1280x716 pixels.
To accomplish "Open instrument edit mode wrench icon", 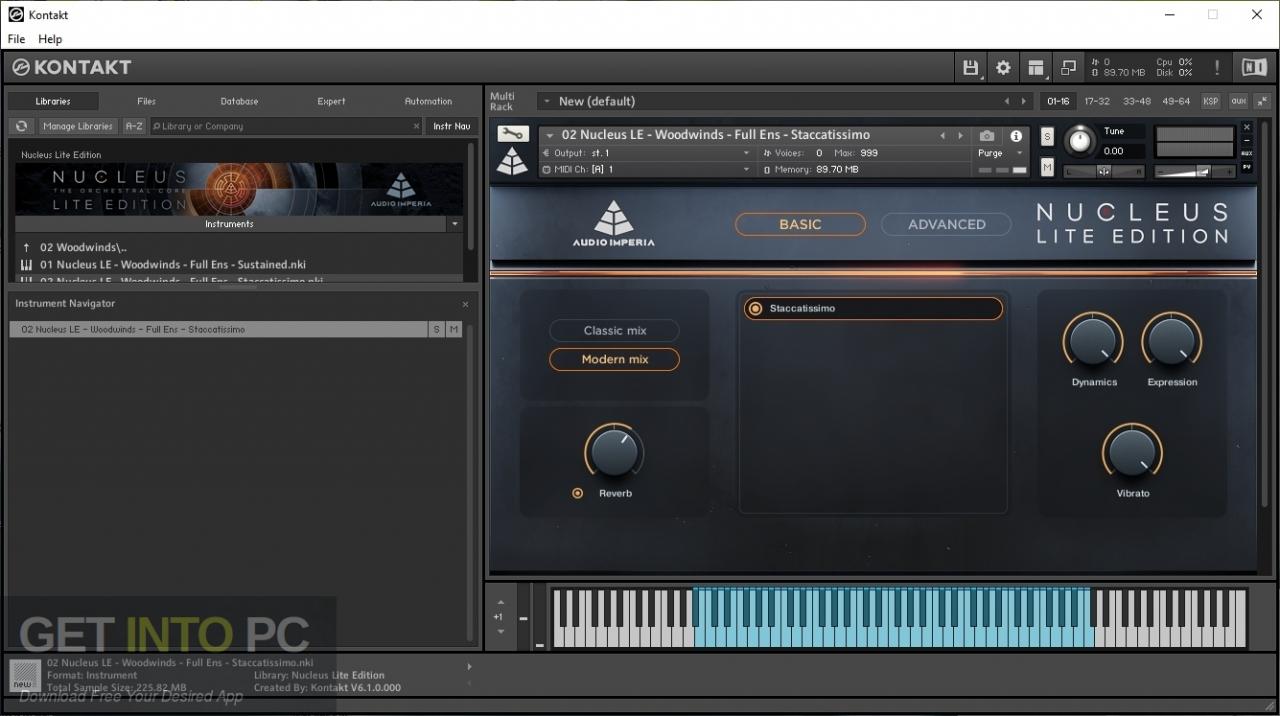I will click(512, 134).
